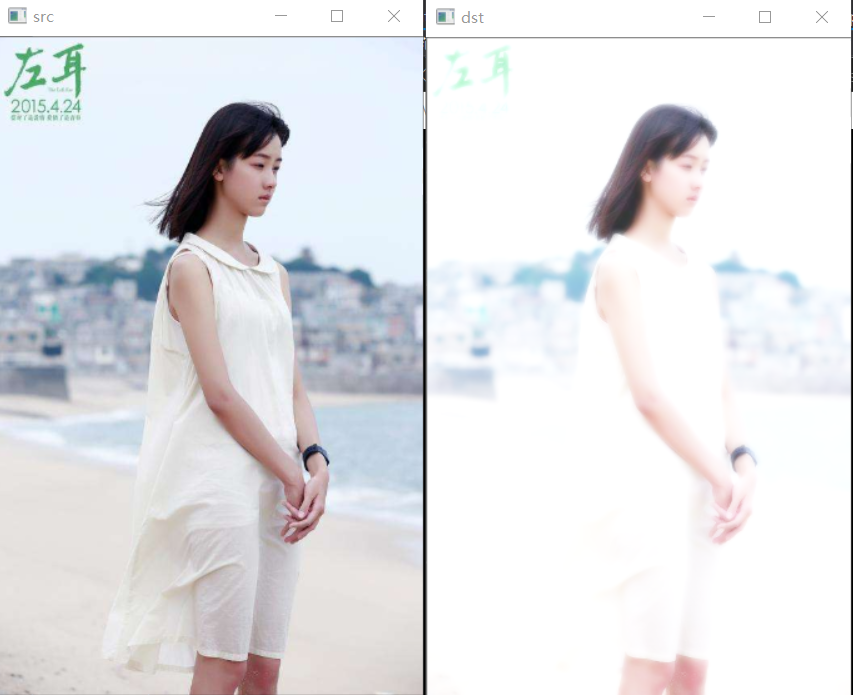
Task: Click the src window title text
Action: tap(44, 17)
